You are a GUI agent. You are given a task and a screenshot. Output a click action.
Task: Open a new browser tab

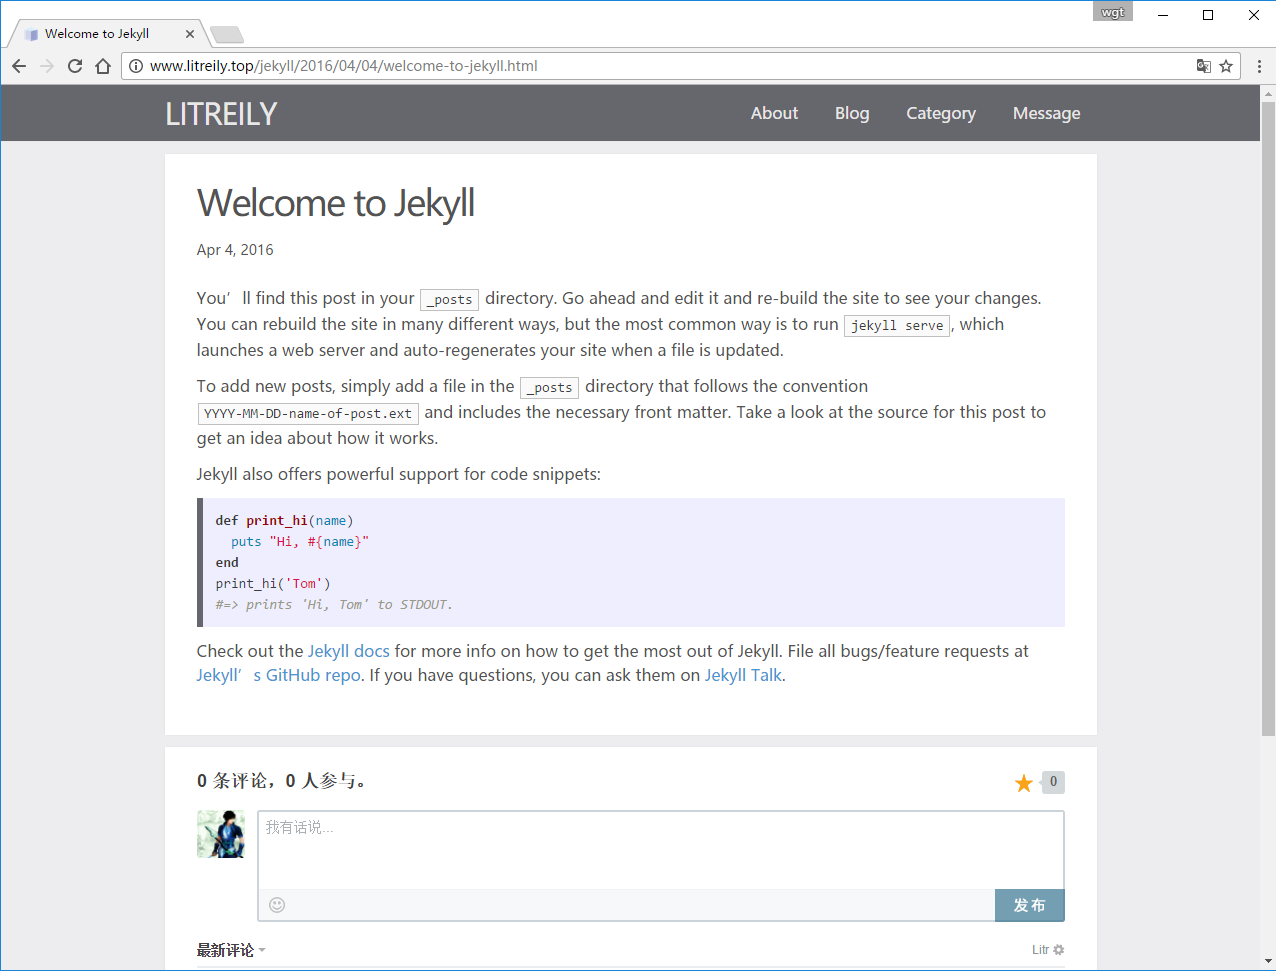click(227, 35)
